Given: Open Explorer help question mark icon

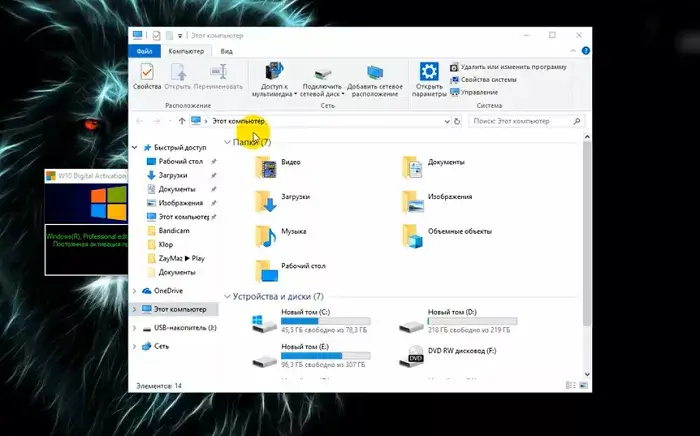Looking at the screenshot, I should click(586, 51).
